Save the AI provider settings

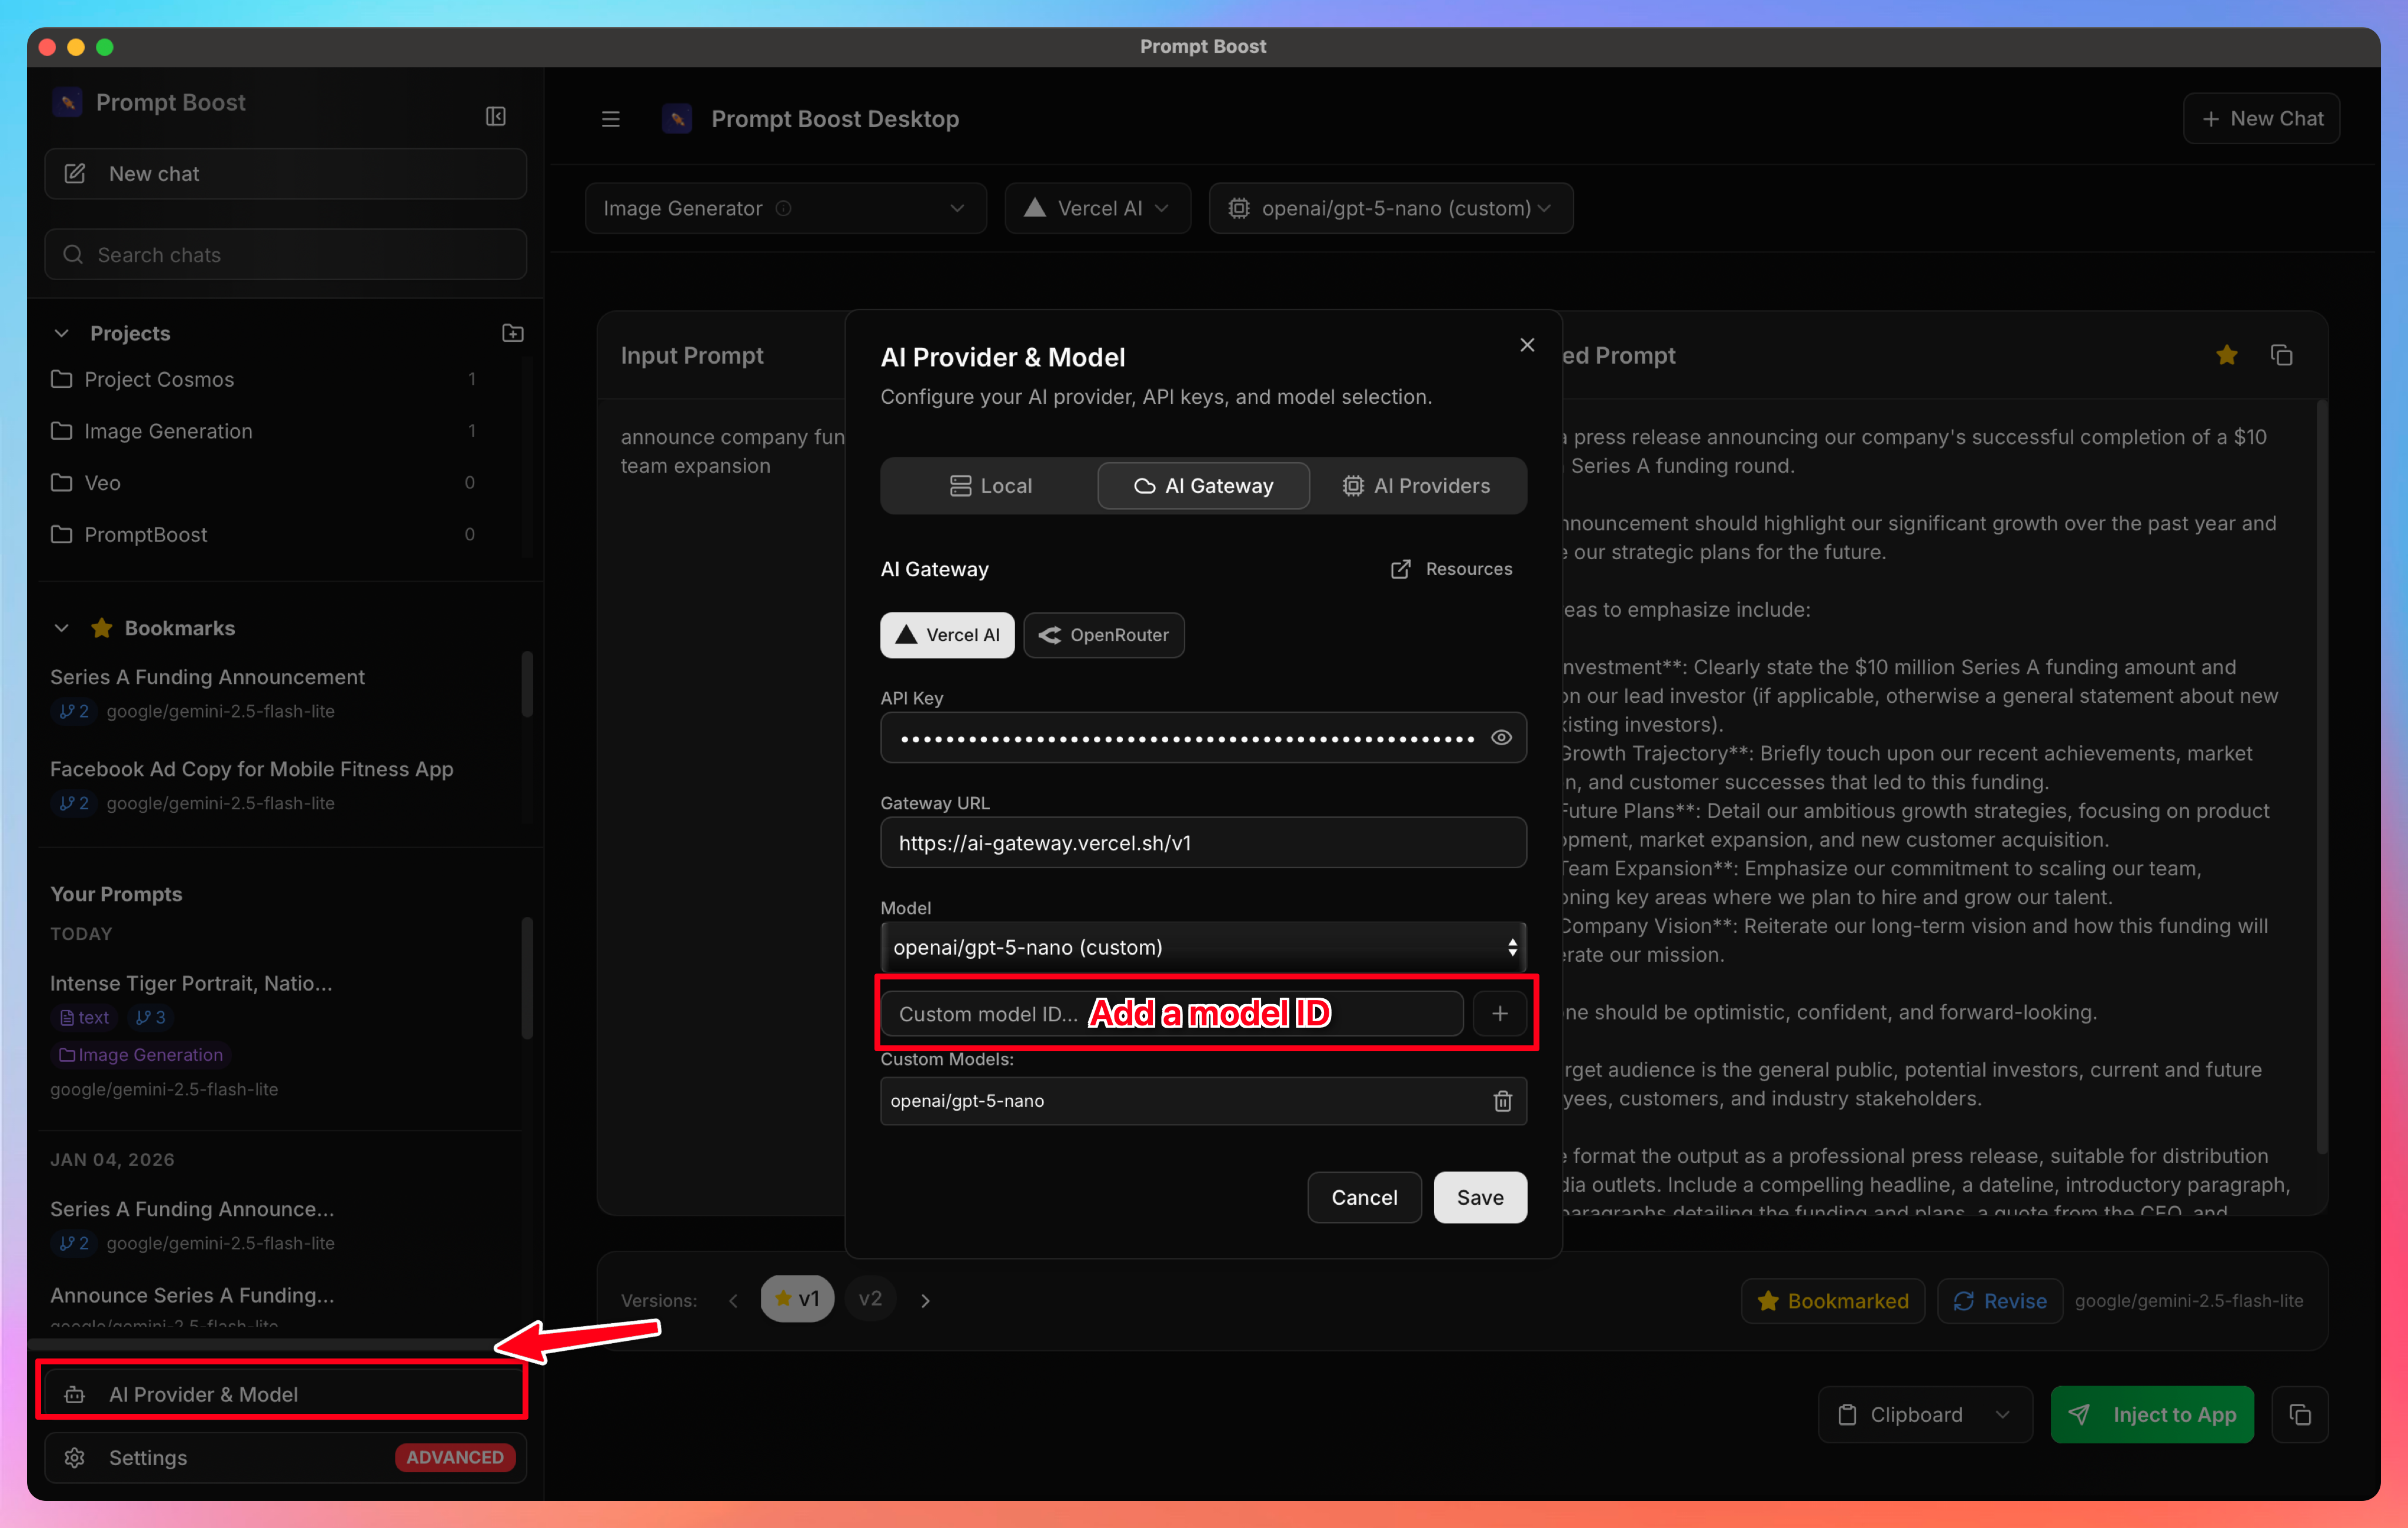click(1480, 1197)
